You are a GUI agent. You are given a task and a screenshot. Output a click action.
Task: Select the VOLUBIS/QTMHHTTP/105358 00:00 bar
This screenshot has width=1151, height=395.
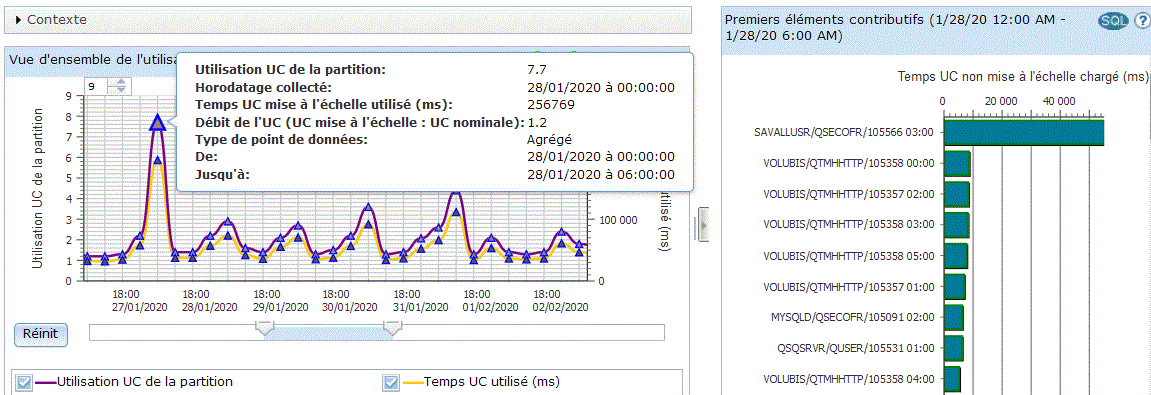coord(957,164)
